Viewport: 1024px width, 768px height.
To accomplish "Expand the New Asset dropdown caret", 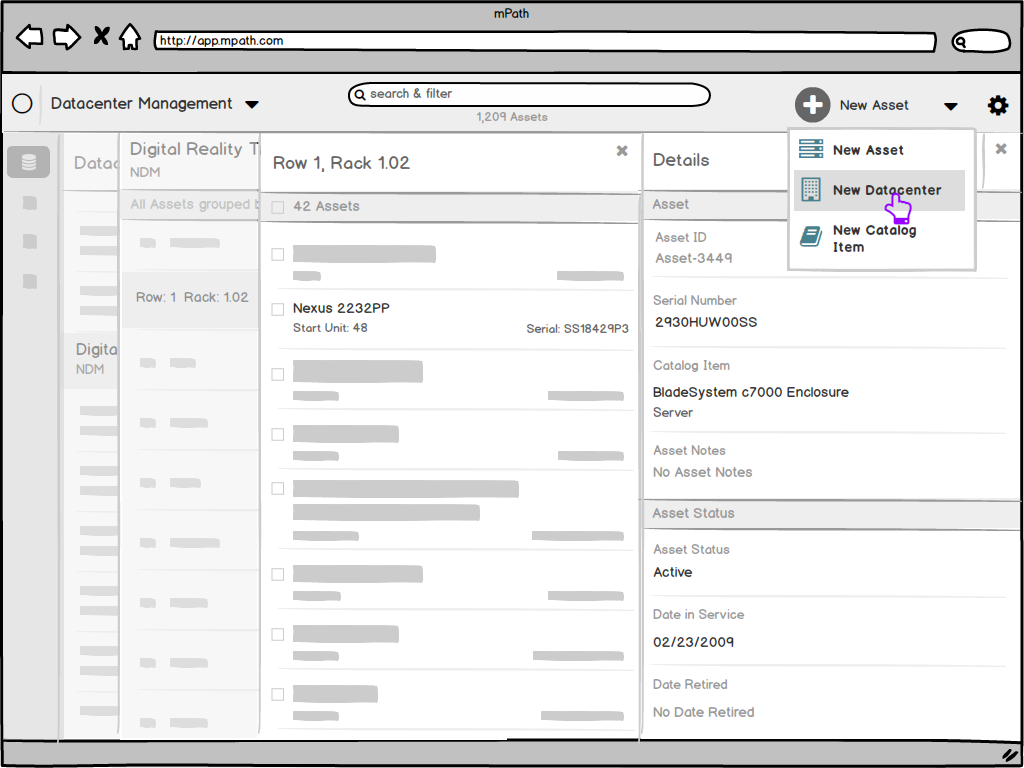I will [x=950, y=105].
